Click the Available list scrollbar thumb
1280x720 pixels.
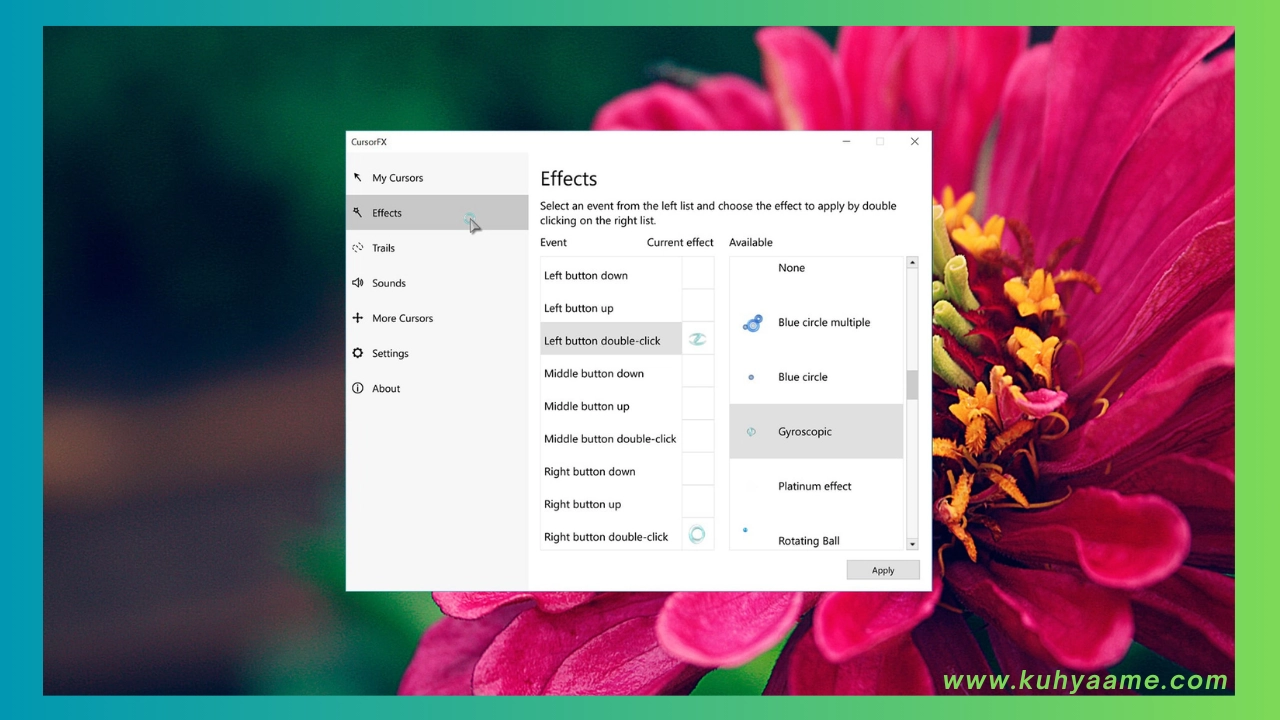point(912,385)
